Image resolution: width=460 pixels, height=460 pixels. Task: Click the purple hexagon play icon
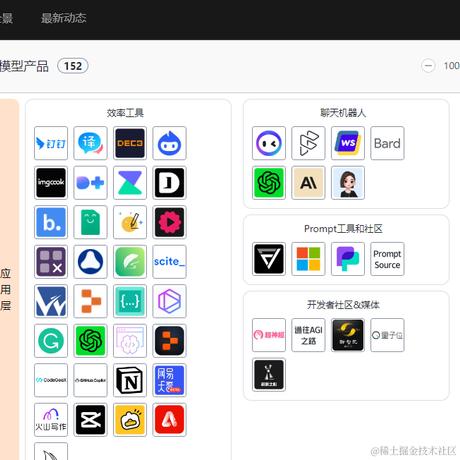[x=169, y=301]
